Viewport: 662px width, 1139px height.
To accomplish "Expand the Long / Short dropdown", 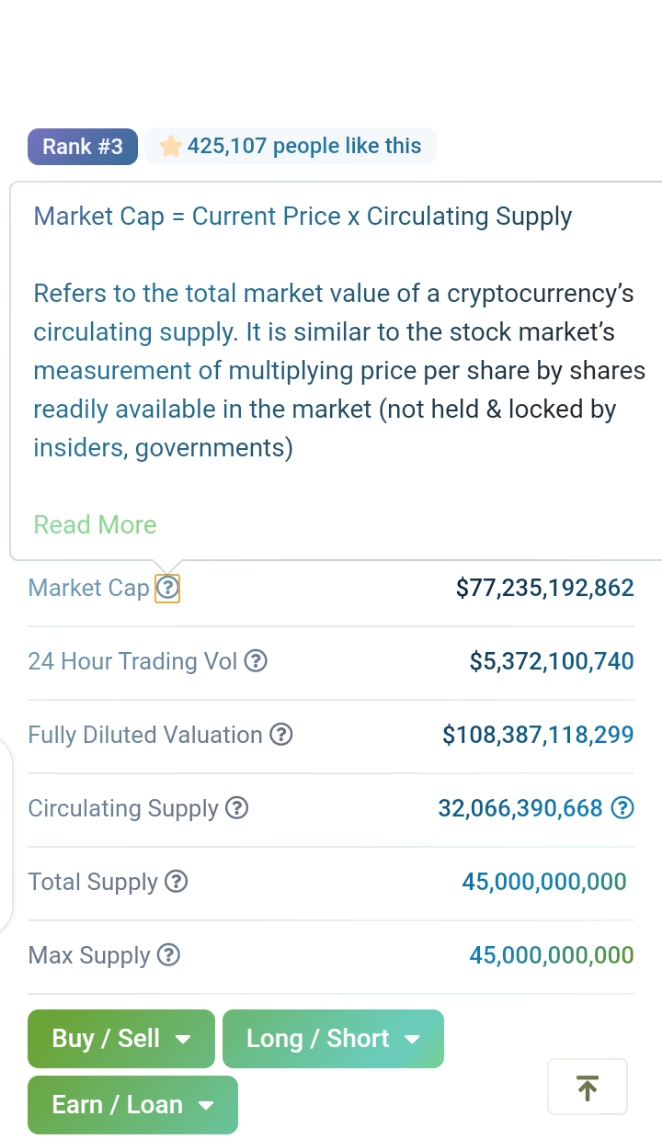I will (333, 1039).
